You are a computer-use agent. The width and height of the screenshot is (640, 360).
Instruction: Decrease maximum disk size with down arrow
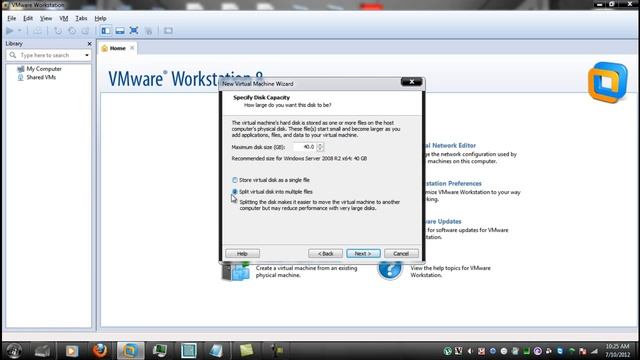(320, 149)
